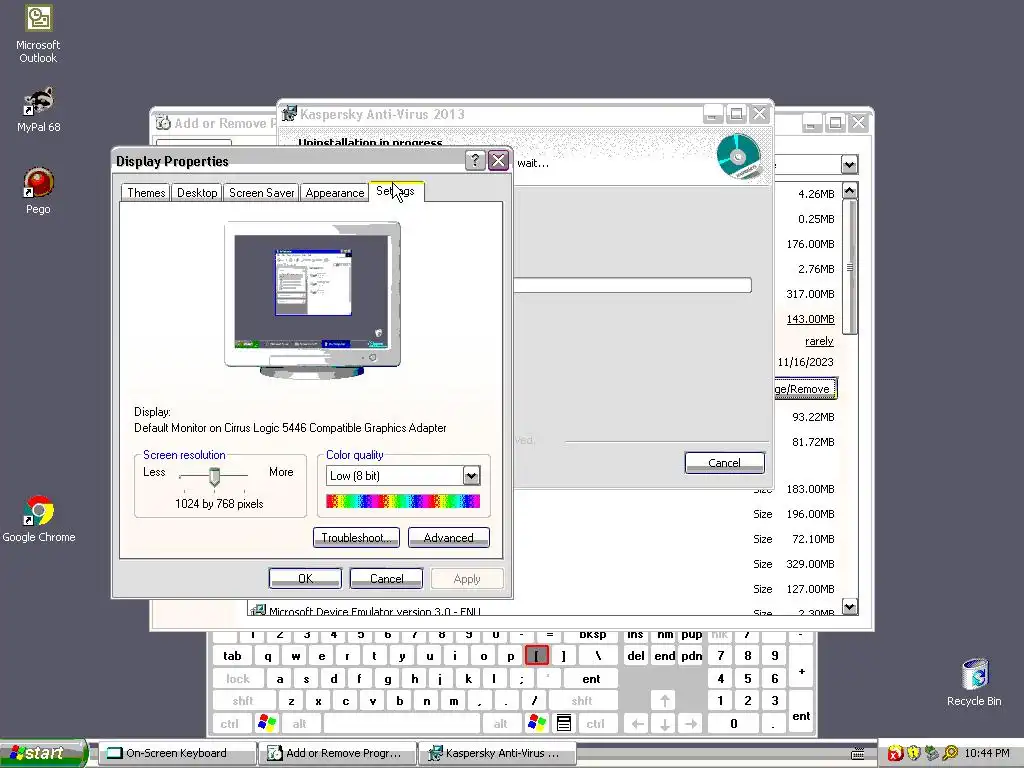Cancel the Kaspersky uninstallation
Viewport: 1024px width, 768px height.
[724, 462]
